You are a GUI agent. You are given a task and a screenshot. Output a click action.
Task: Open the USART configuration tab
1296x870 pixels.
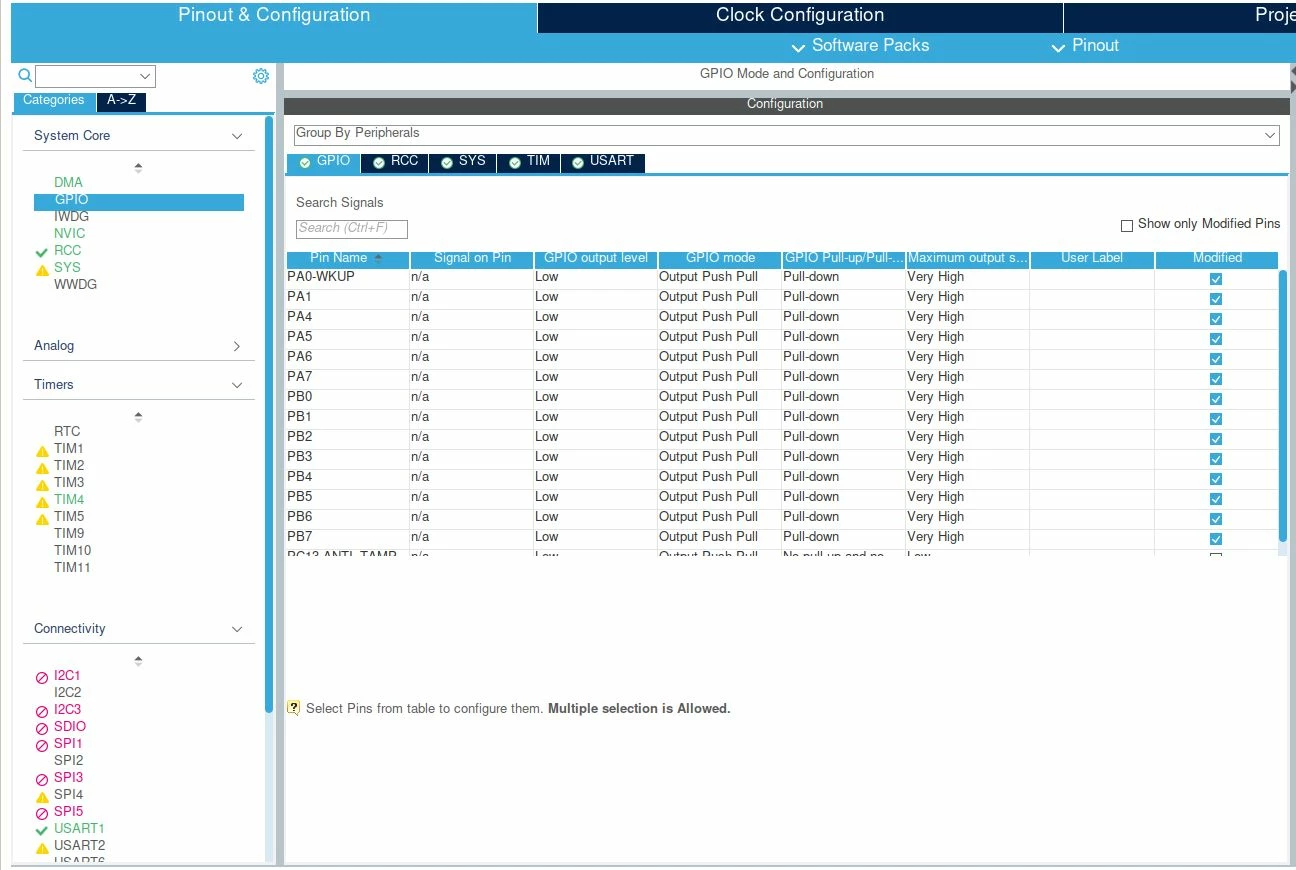coord(603,162)
